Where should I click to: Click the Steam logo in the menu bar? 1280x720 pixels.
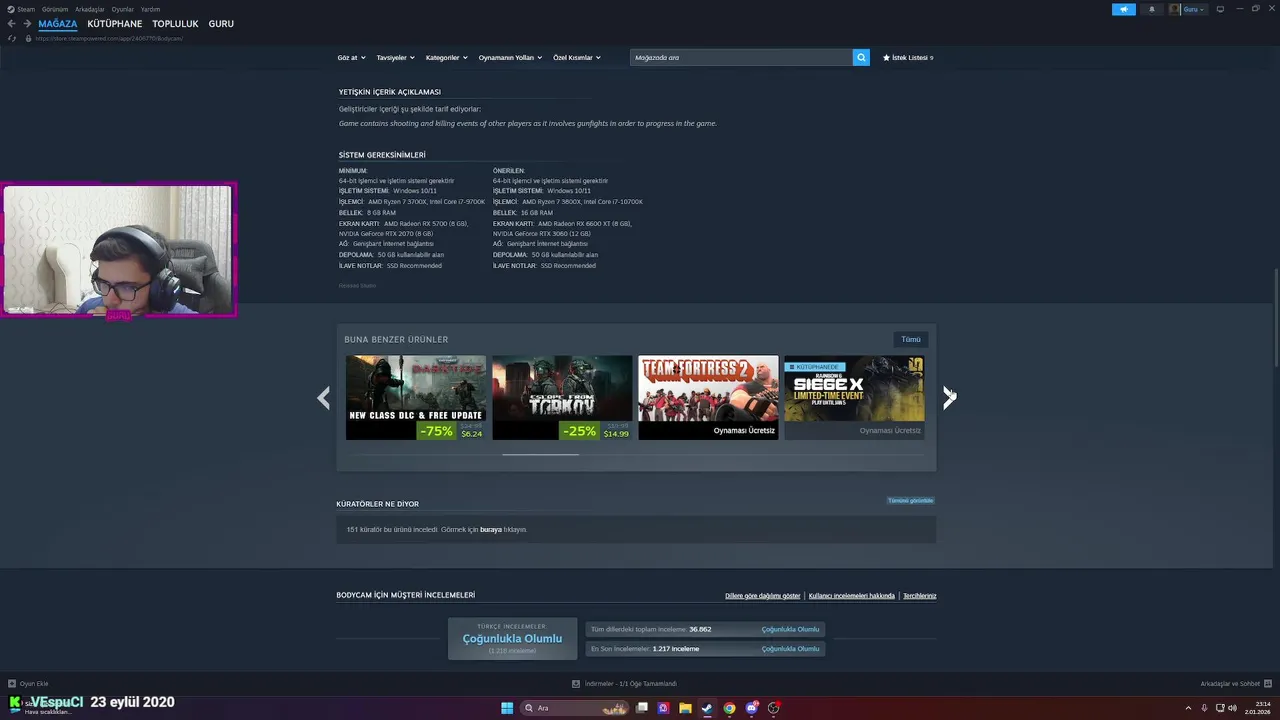[12, 9]
